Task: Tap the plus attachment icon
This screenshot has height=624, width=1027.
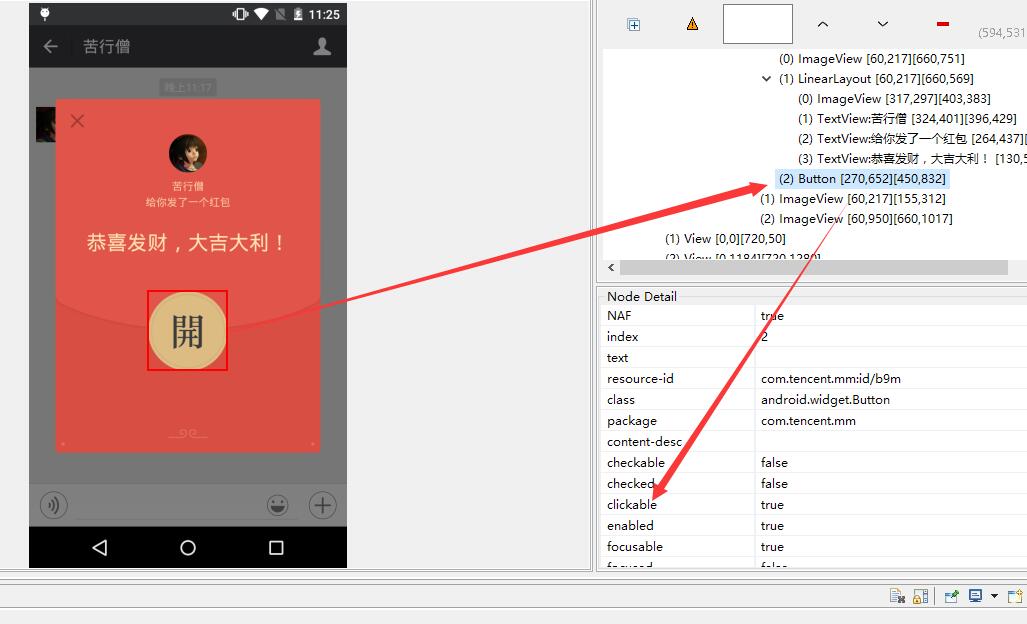Action: [x=322, y=505]
